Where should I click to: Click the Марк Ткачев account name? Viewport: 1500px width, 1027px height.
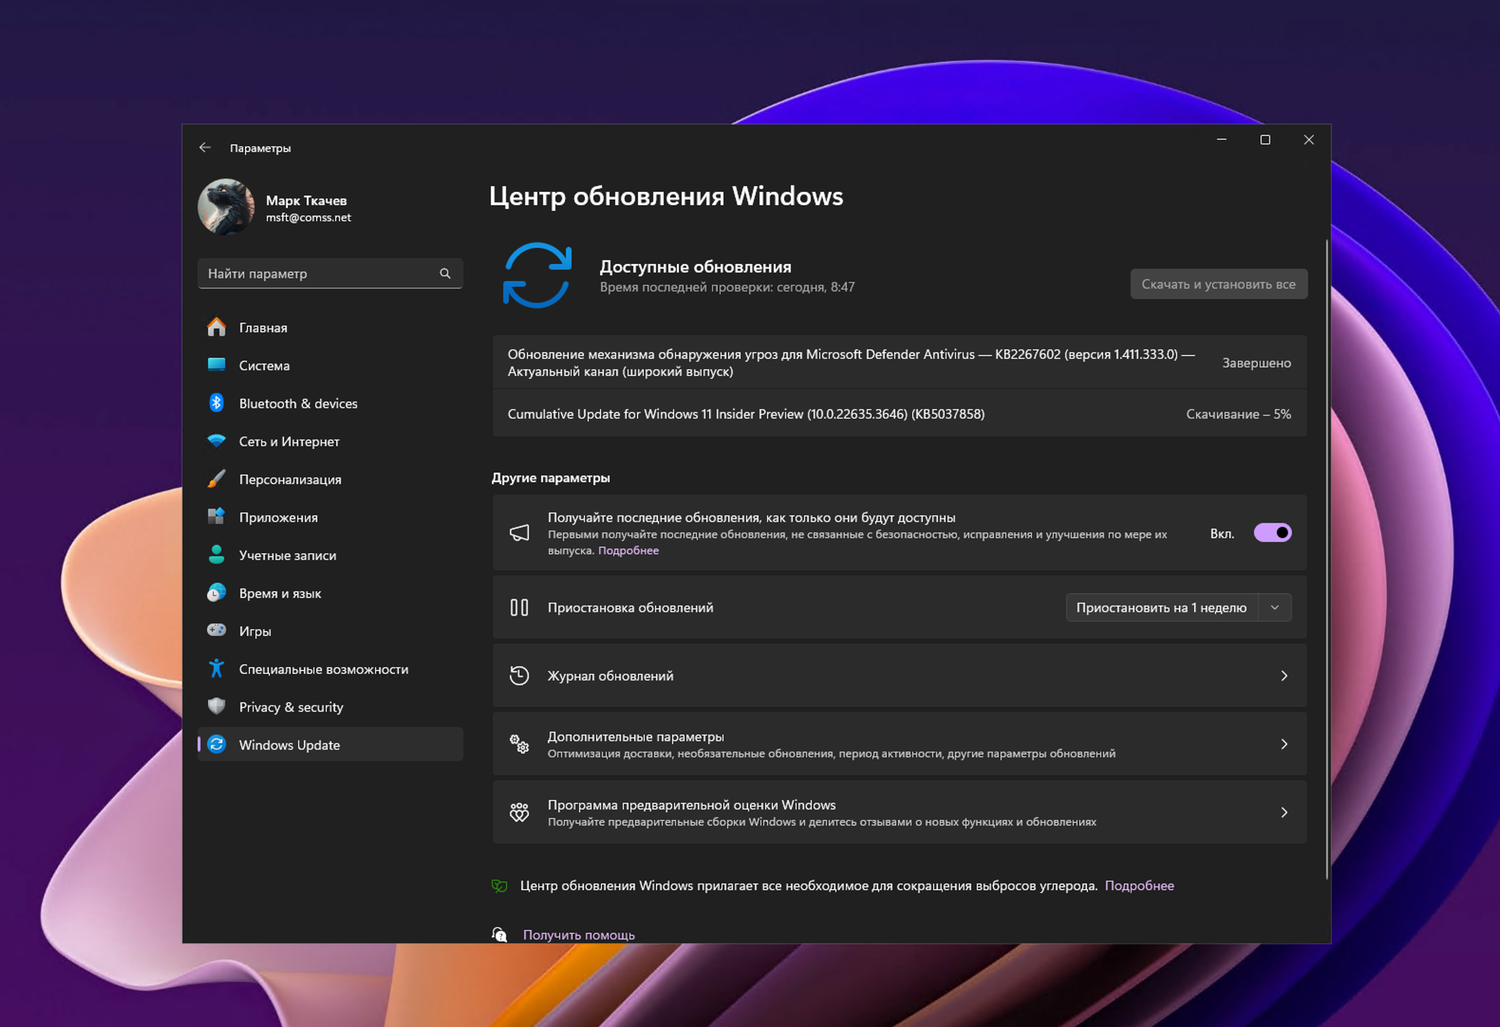point(306,201)
